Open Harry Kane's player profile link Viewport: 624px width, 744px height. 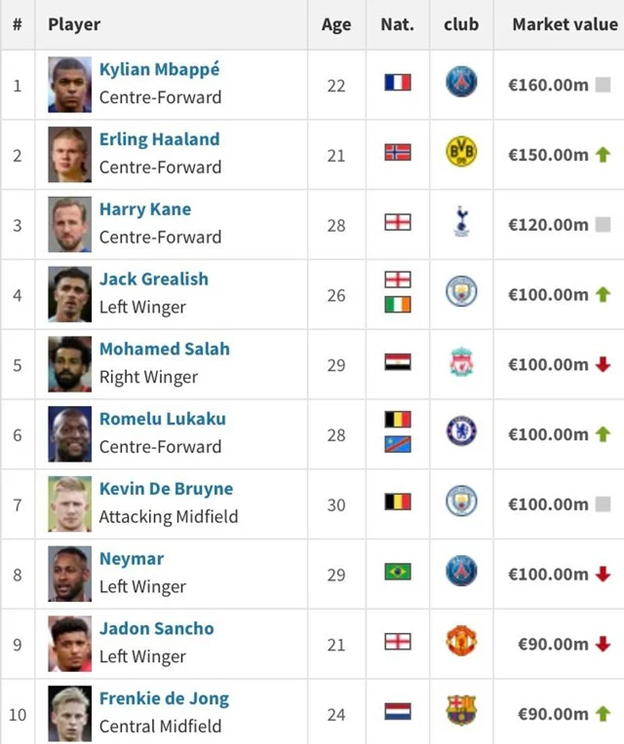point(145,209)
